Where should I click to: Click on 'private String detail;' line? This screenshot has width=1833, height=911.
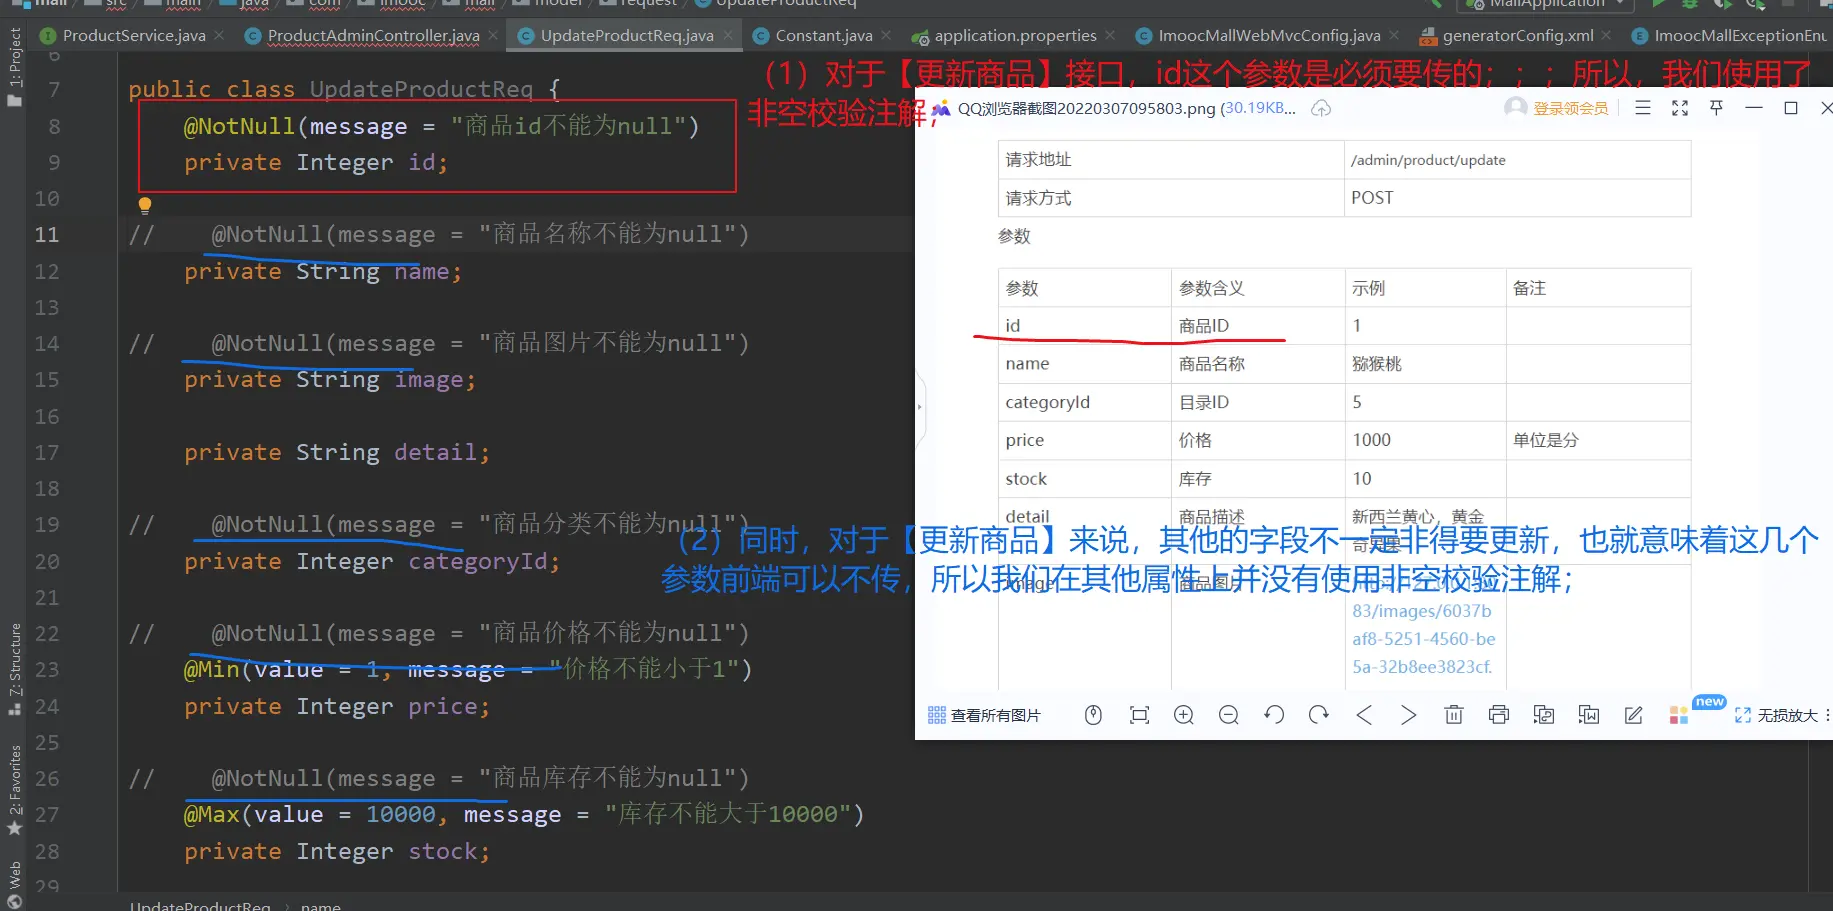pyautogui.click(x=337, y=452)
